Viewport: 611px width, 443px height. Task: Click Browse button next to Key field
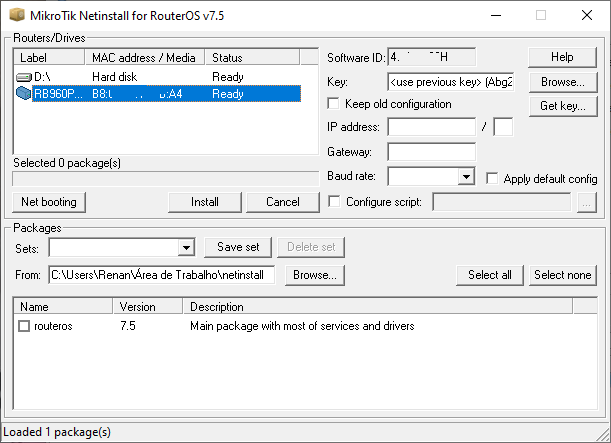coord(563,82)
